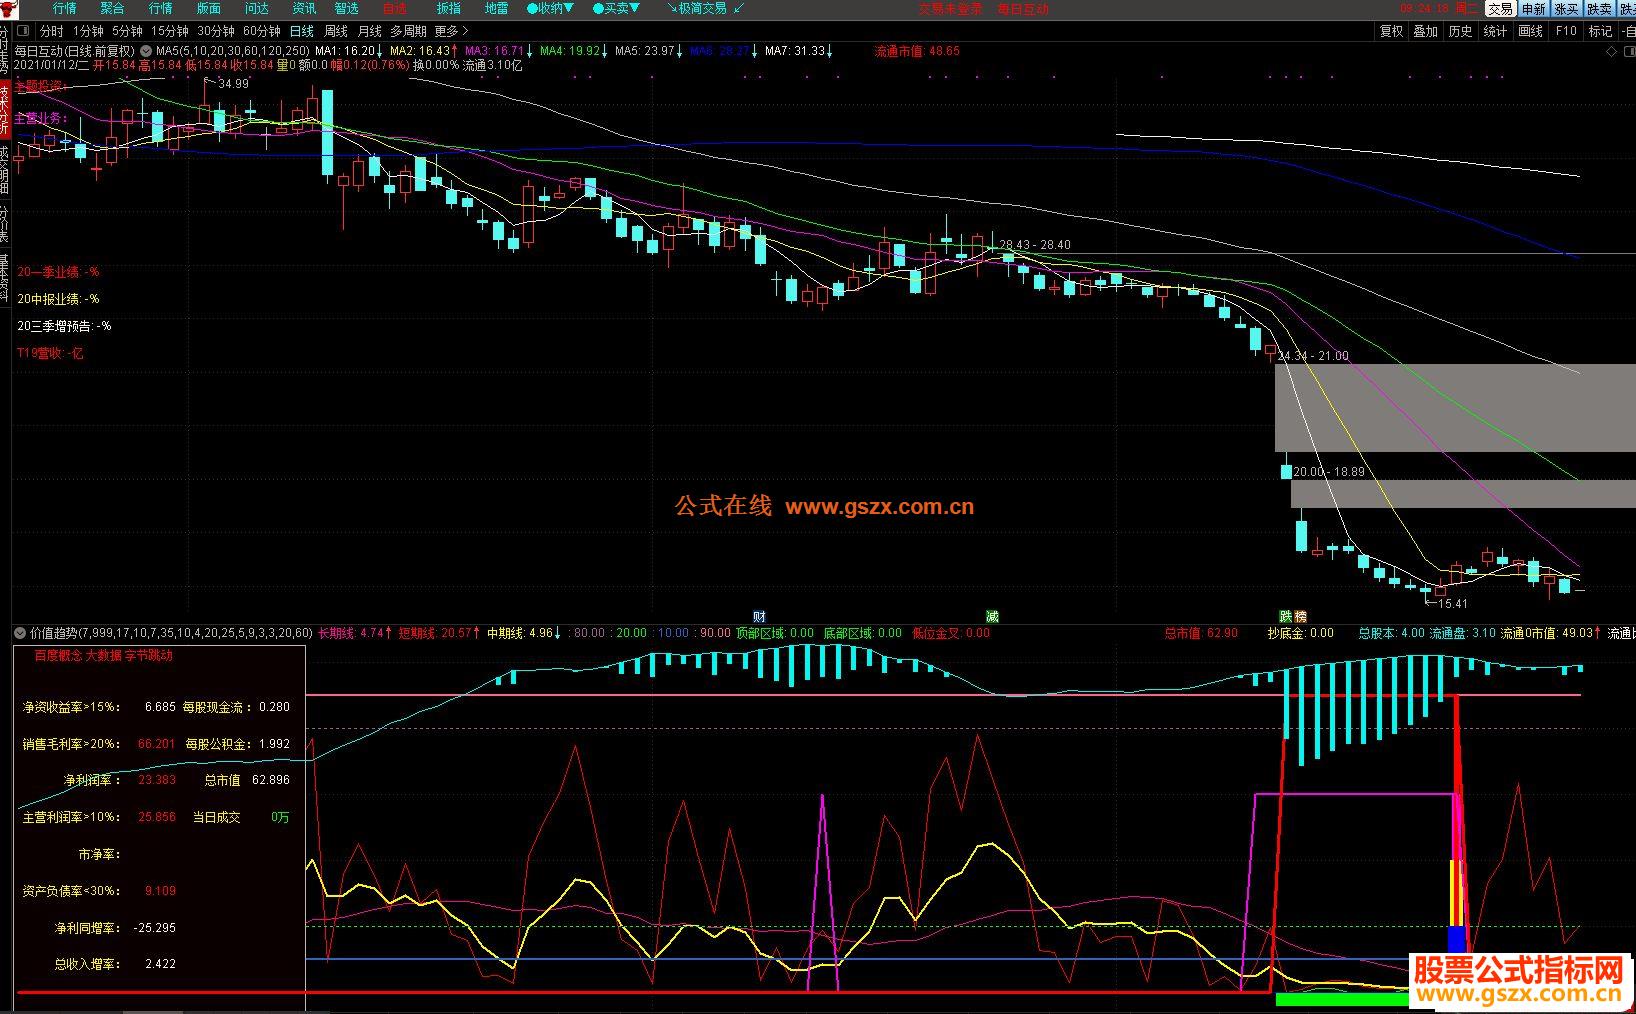Switch to 15分钟 period tab
The width and height of the screenshot is (1636, 1014).
pyautogui.click(x=170, y=31)
